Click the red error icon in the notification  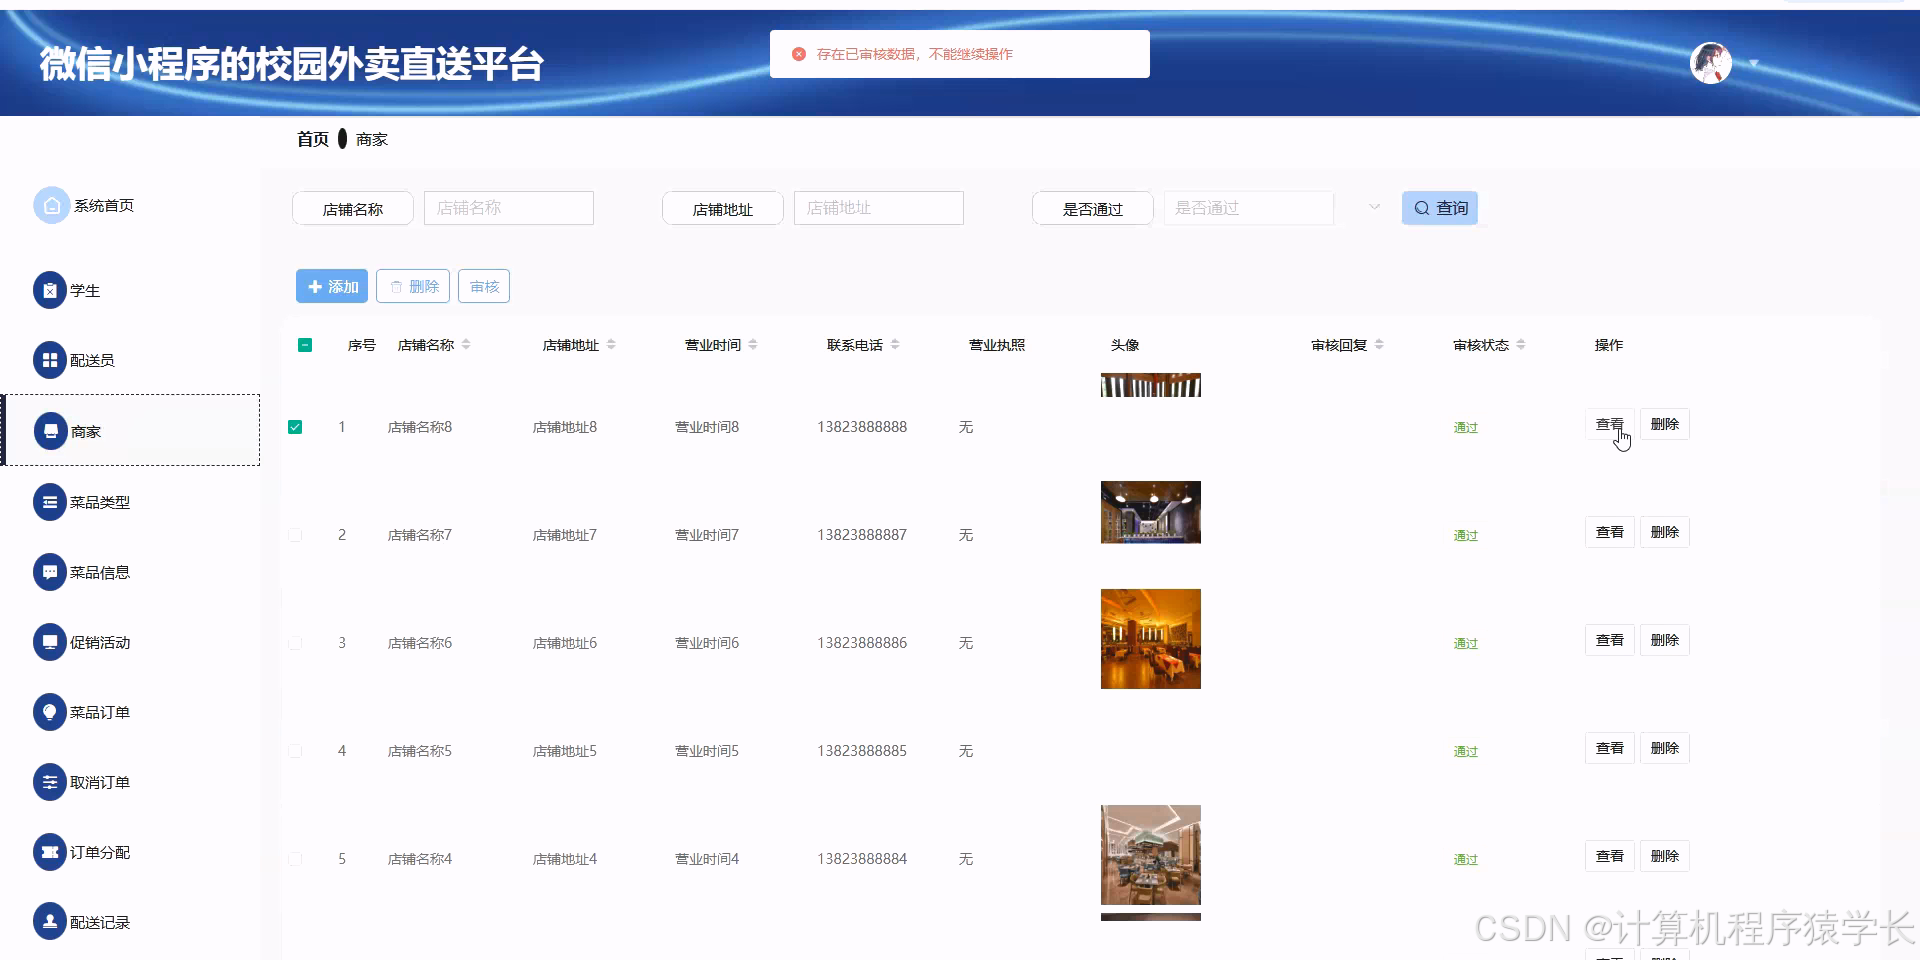pyautogui.click(x=799, y=54)
